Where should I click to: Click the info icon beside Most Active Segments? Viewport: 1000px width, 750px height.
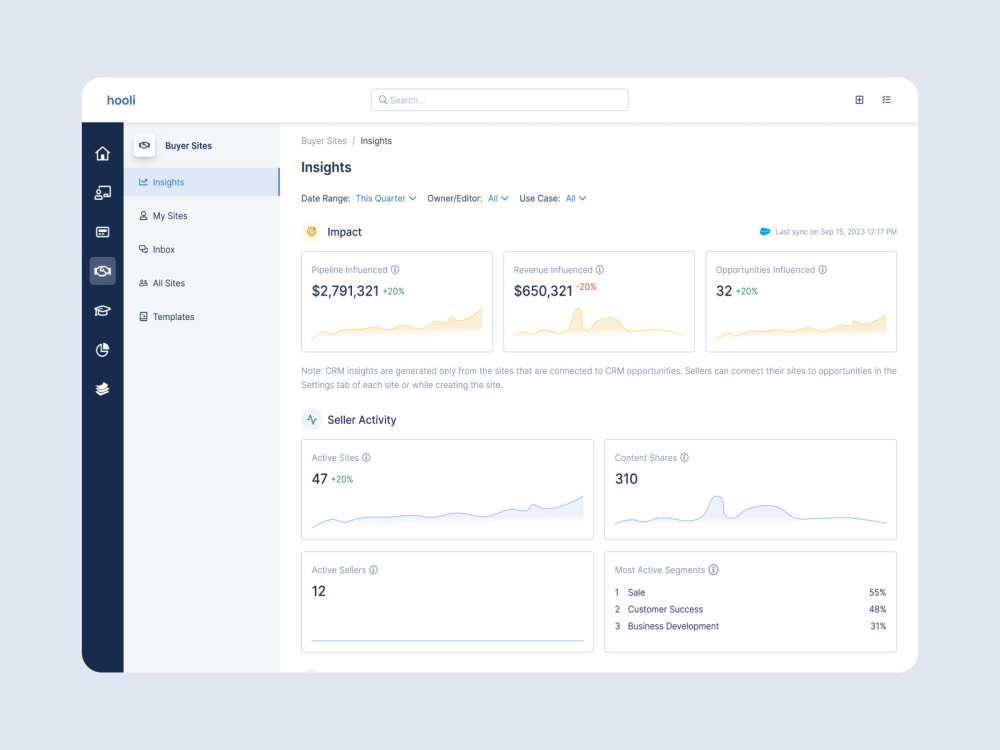pos(714,570)
